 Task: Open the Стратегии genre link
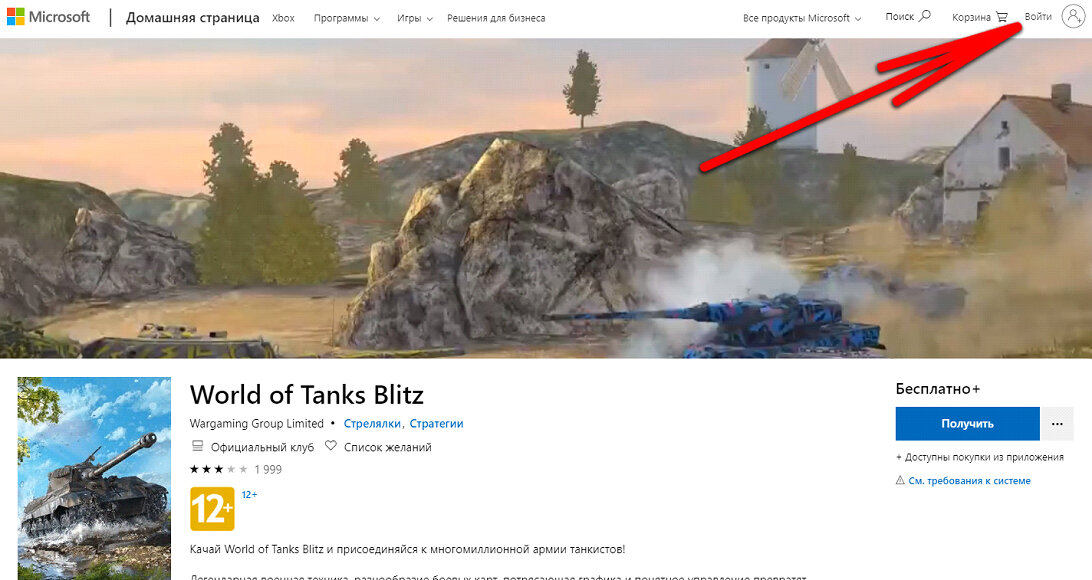click(436, 423)
